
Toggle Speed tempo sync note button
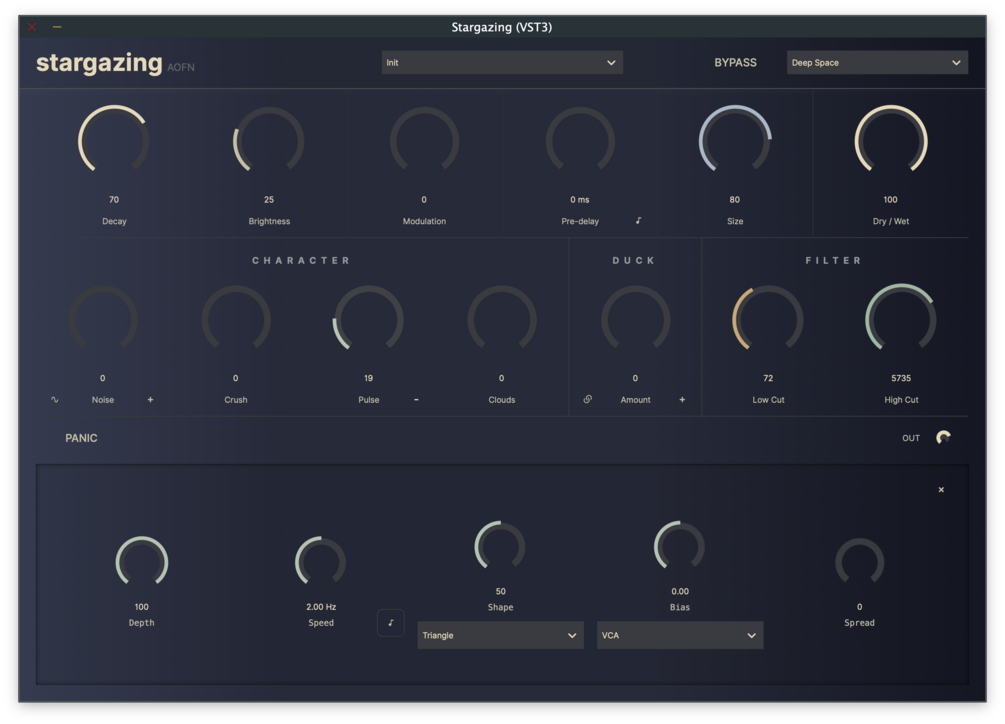pyautogui.click(x=390, y=622)
